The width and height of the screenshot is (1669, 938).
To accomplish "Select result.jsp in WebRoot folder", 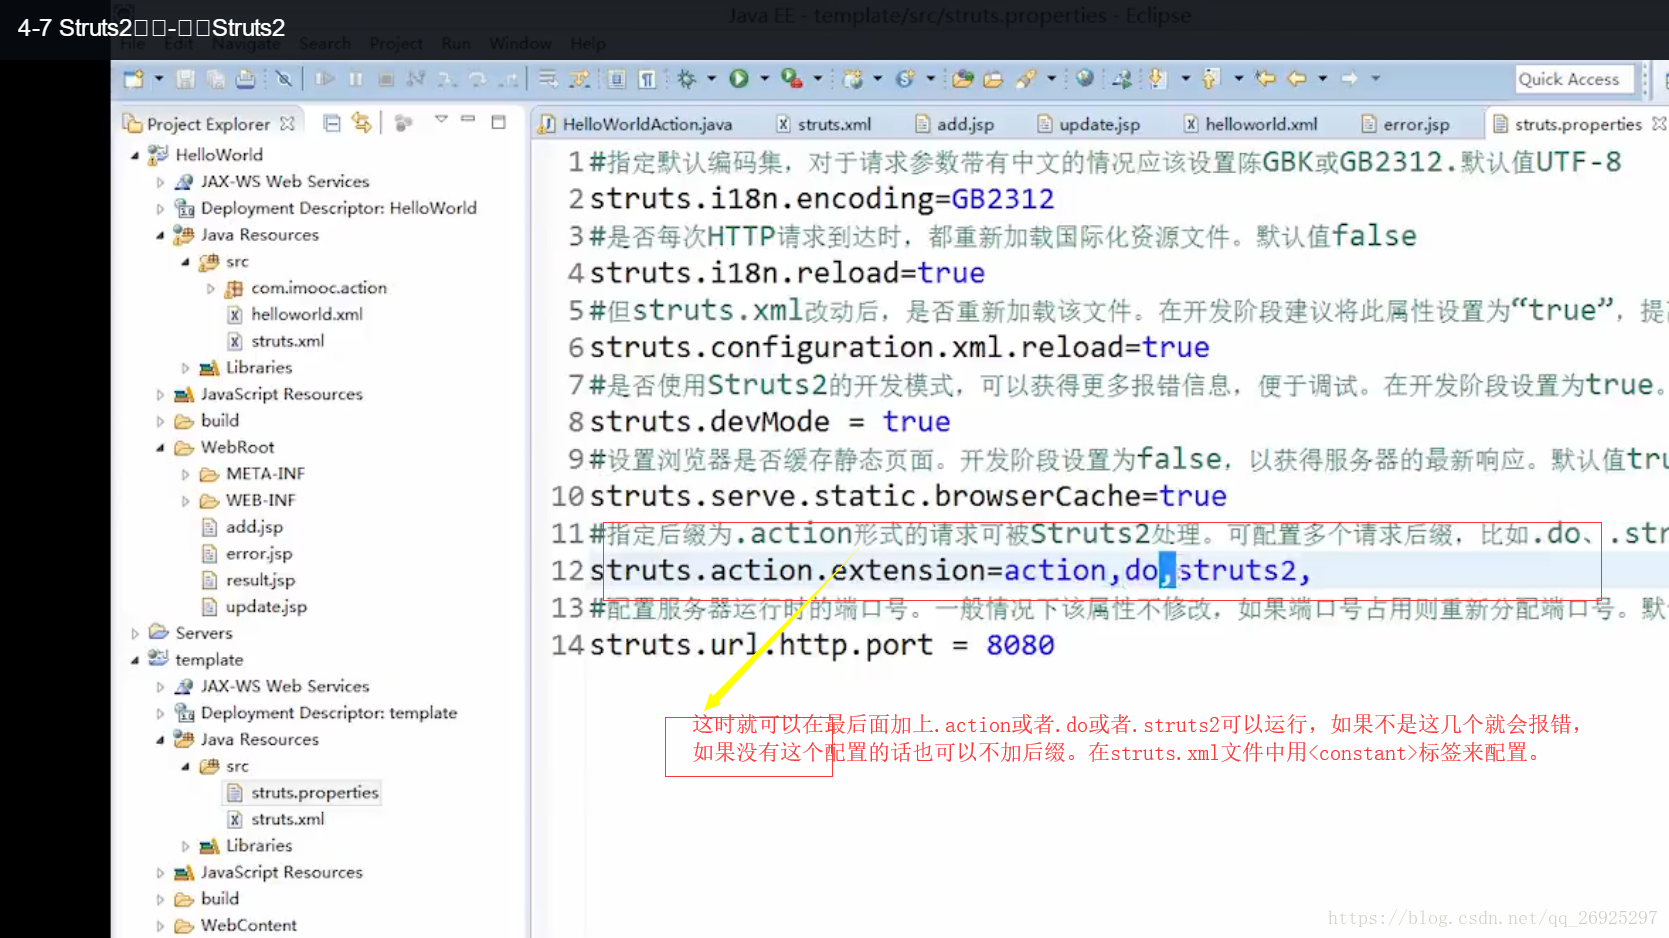I will tap(260, 580).
